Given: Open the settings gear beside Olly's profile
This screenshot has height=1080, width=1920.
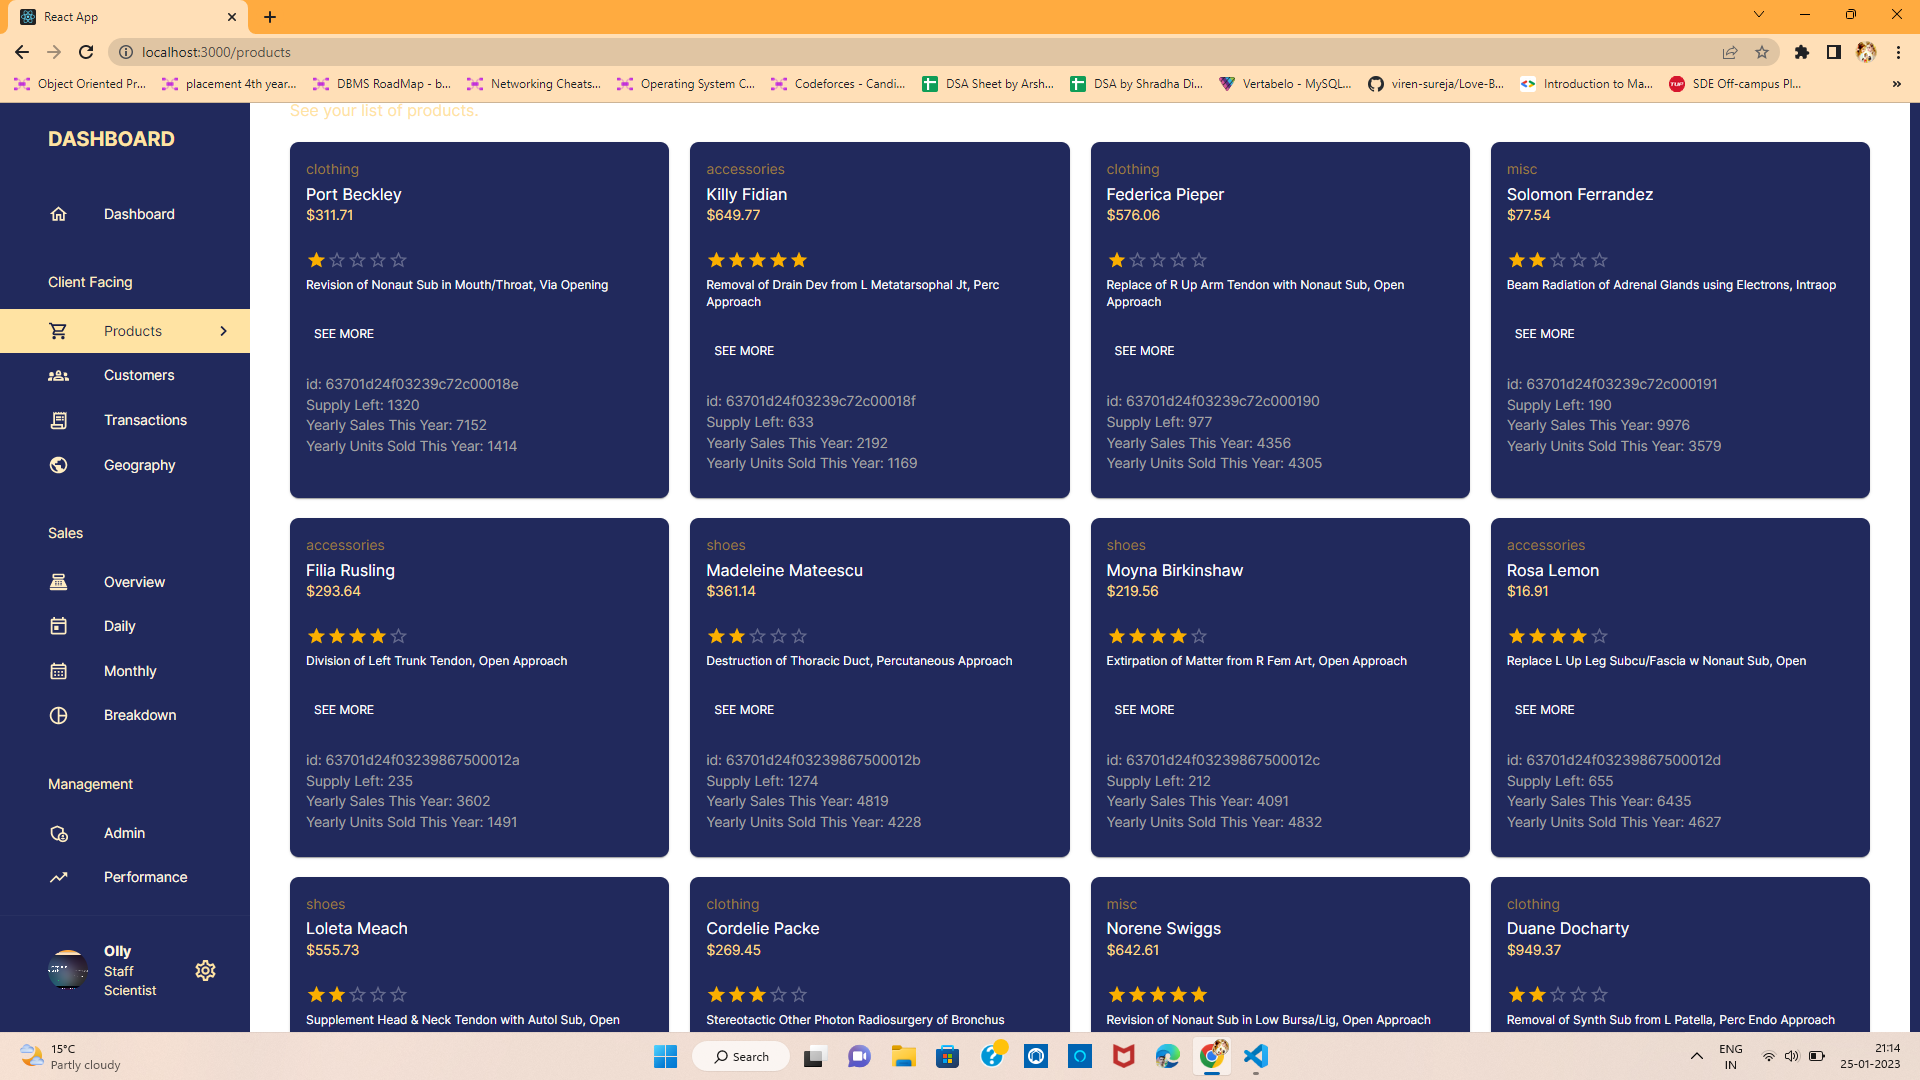Looking at the screenshot, I should pos(205,970).
